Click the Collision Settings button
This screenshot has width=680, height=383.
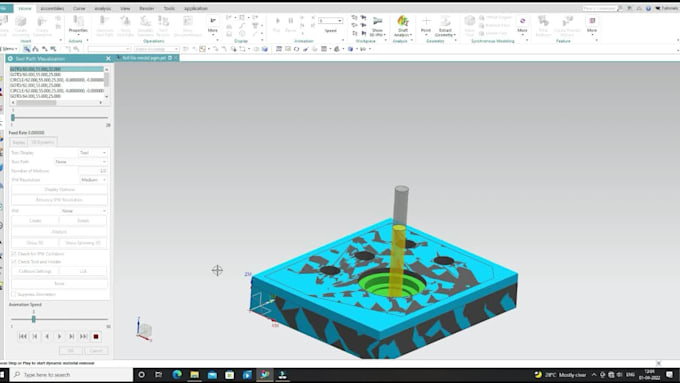35,272
